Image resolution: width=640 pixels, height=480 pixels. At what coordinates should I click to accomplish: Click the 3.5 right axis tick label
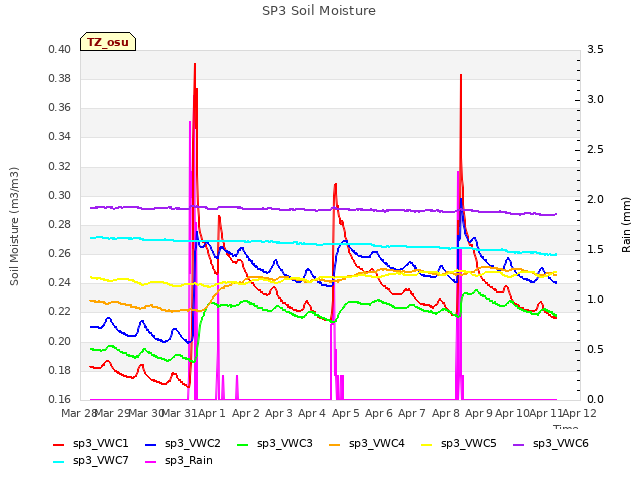coord(595,49)
